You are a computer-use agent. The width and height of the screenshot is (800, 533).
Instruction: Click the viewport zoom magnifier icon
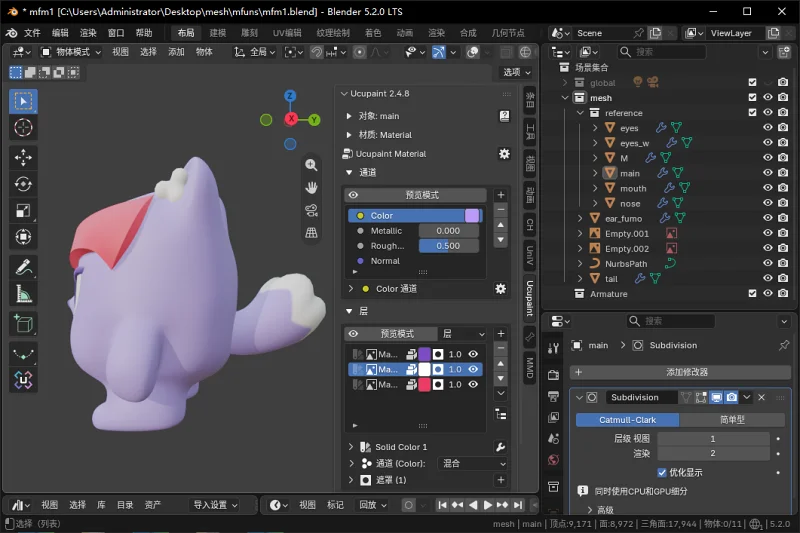311,165
